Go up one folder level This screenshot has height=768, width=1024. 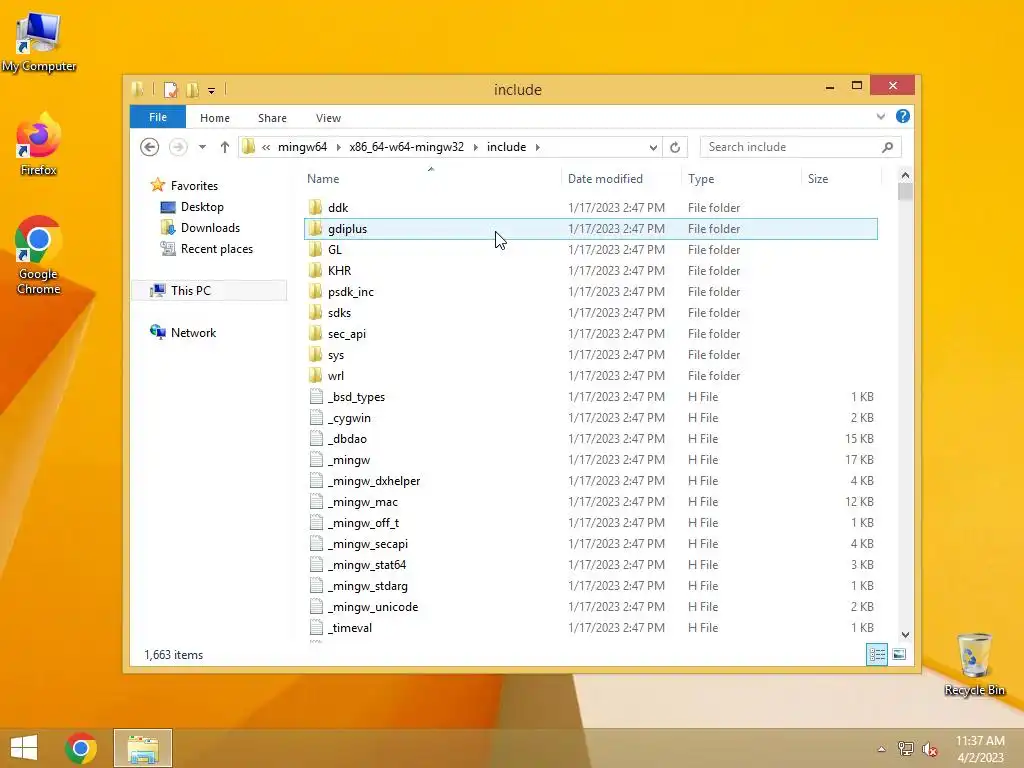225,147
